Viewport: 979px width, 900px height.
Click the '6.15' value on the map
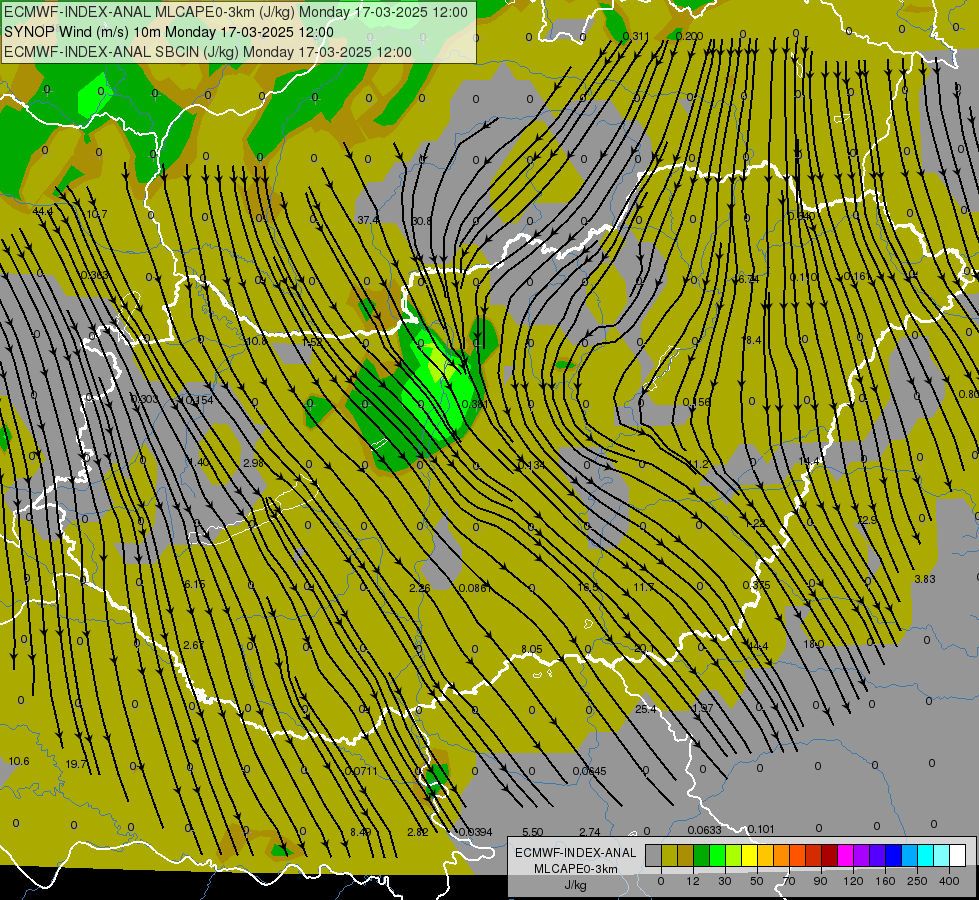(194, 585)
